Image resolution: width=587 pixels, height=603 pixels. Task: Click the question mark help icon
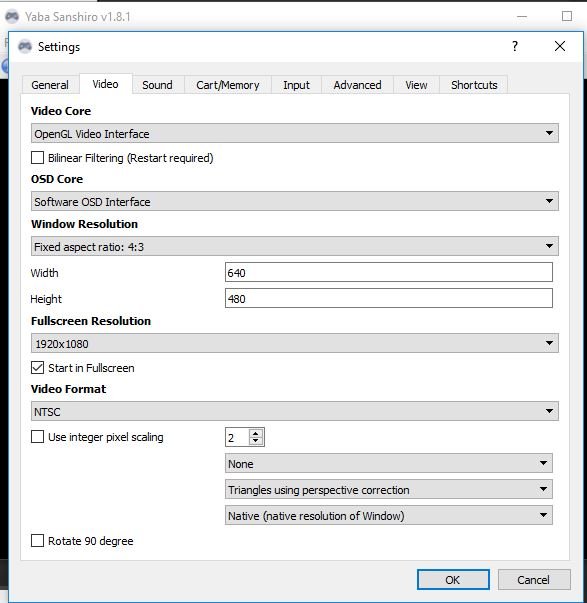pyautogui.click(x=515, y=46)
